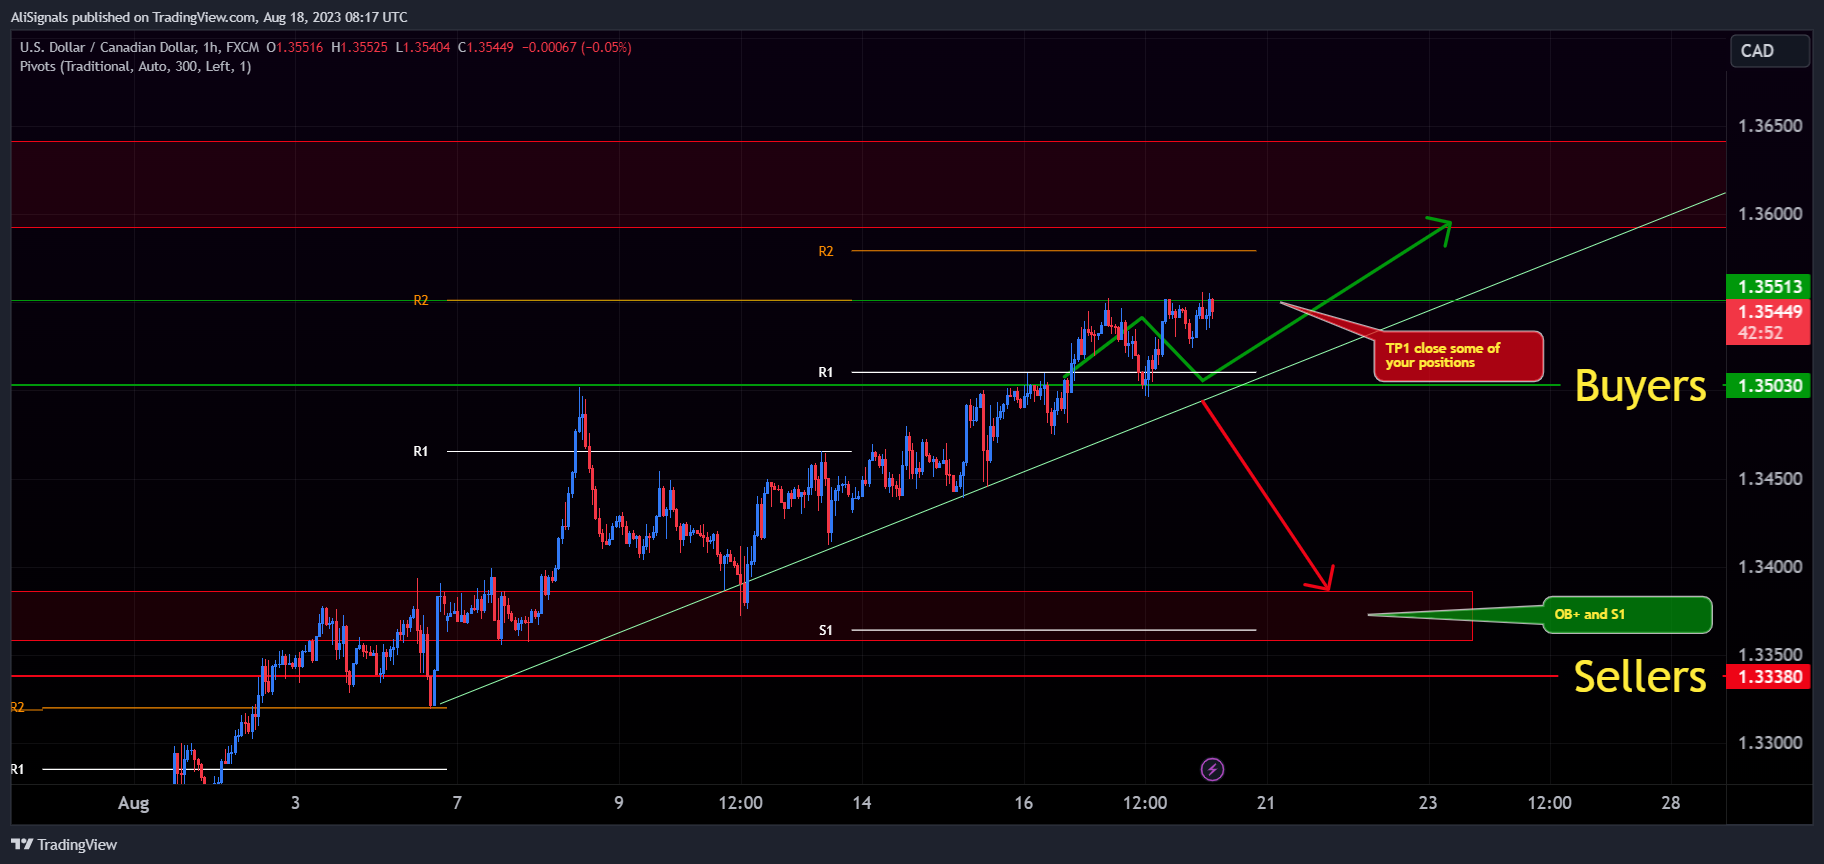Click the lightning event icon on time axis

(1212, 769)
